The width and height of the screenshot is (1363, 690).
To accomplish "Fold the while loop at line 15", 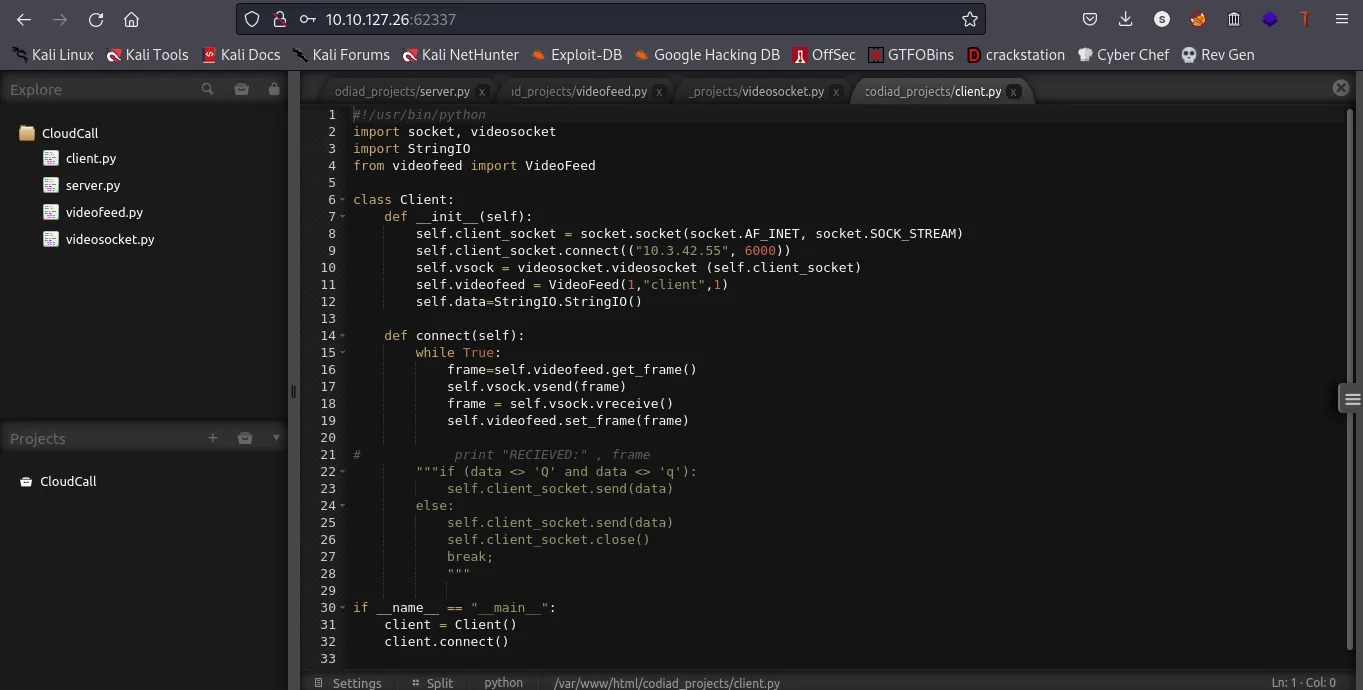I will tap(343, 353).
